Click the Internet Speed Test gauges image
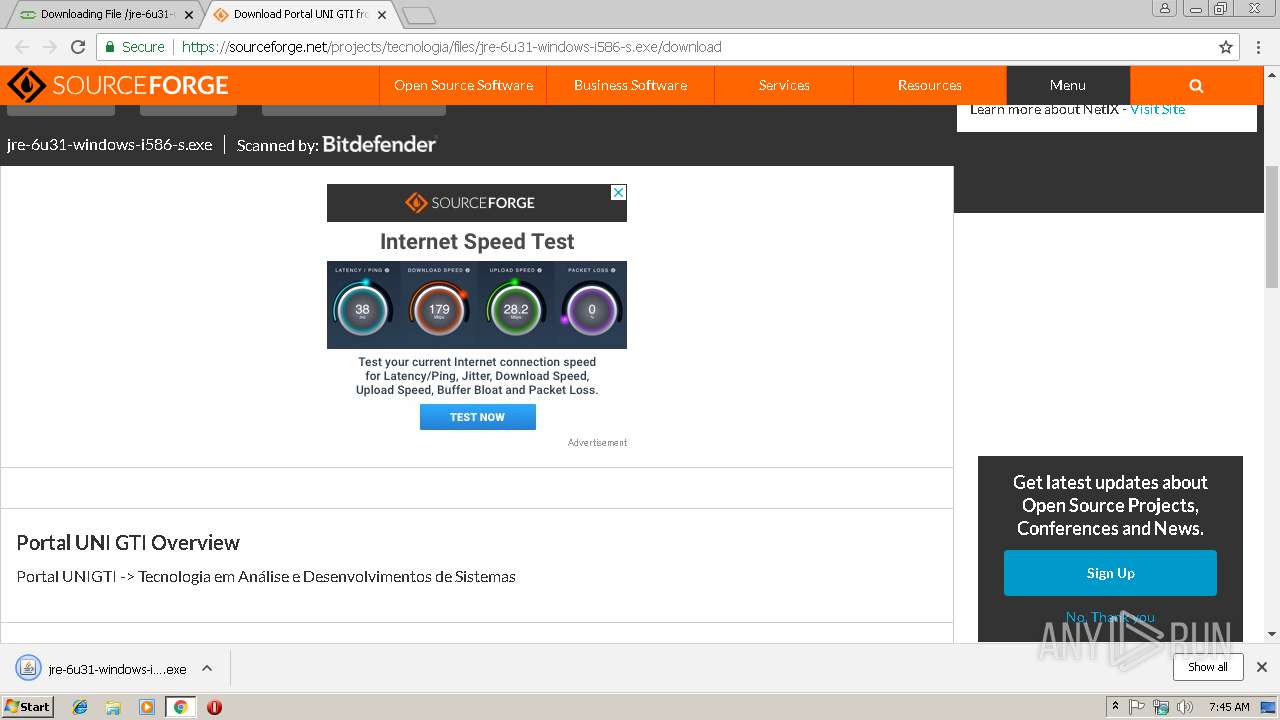The image size is (1280, 720). [x=477, y=305]
